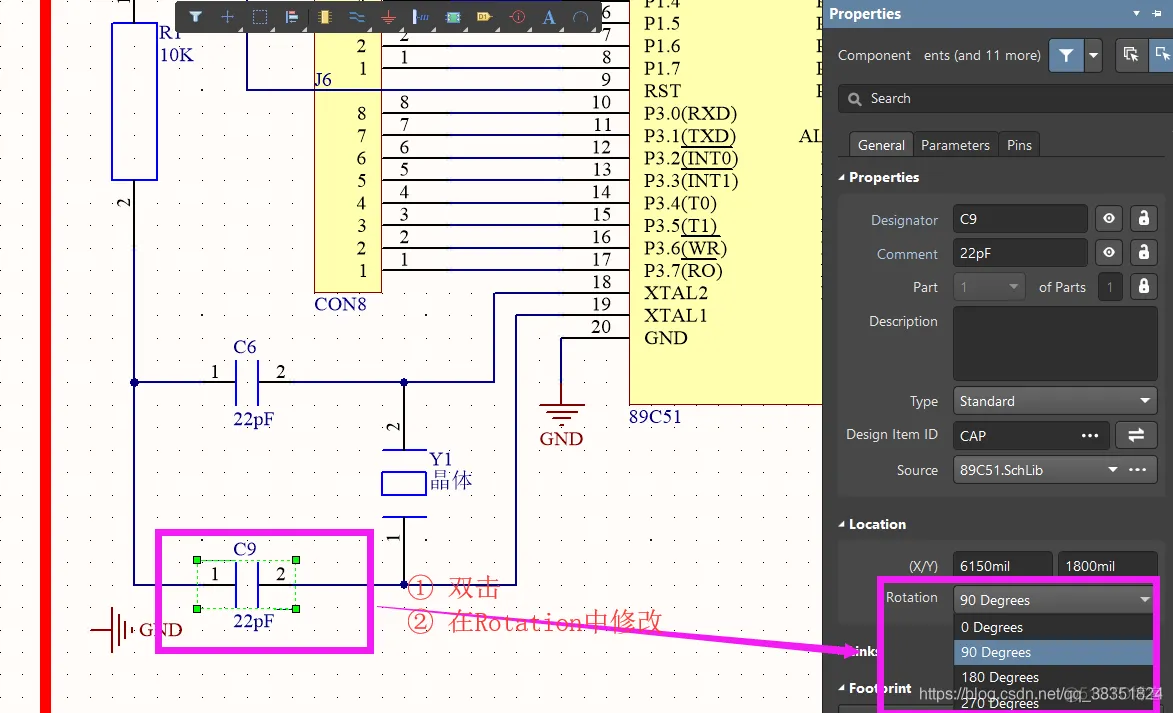The image size is (1173, 713).
Task: Open the Properties panel options arrow in title bar
Action: coord(1136,13)
